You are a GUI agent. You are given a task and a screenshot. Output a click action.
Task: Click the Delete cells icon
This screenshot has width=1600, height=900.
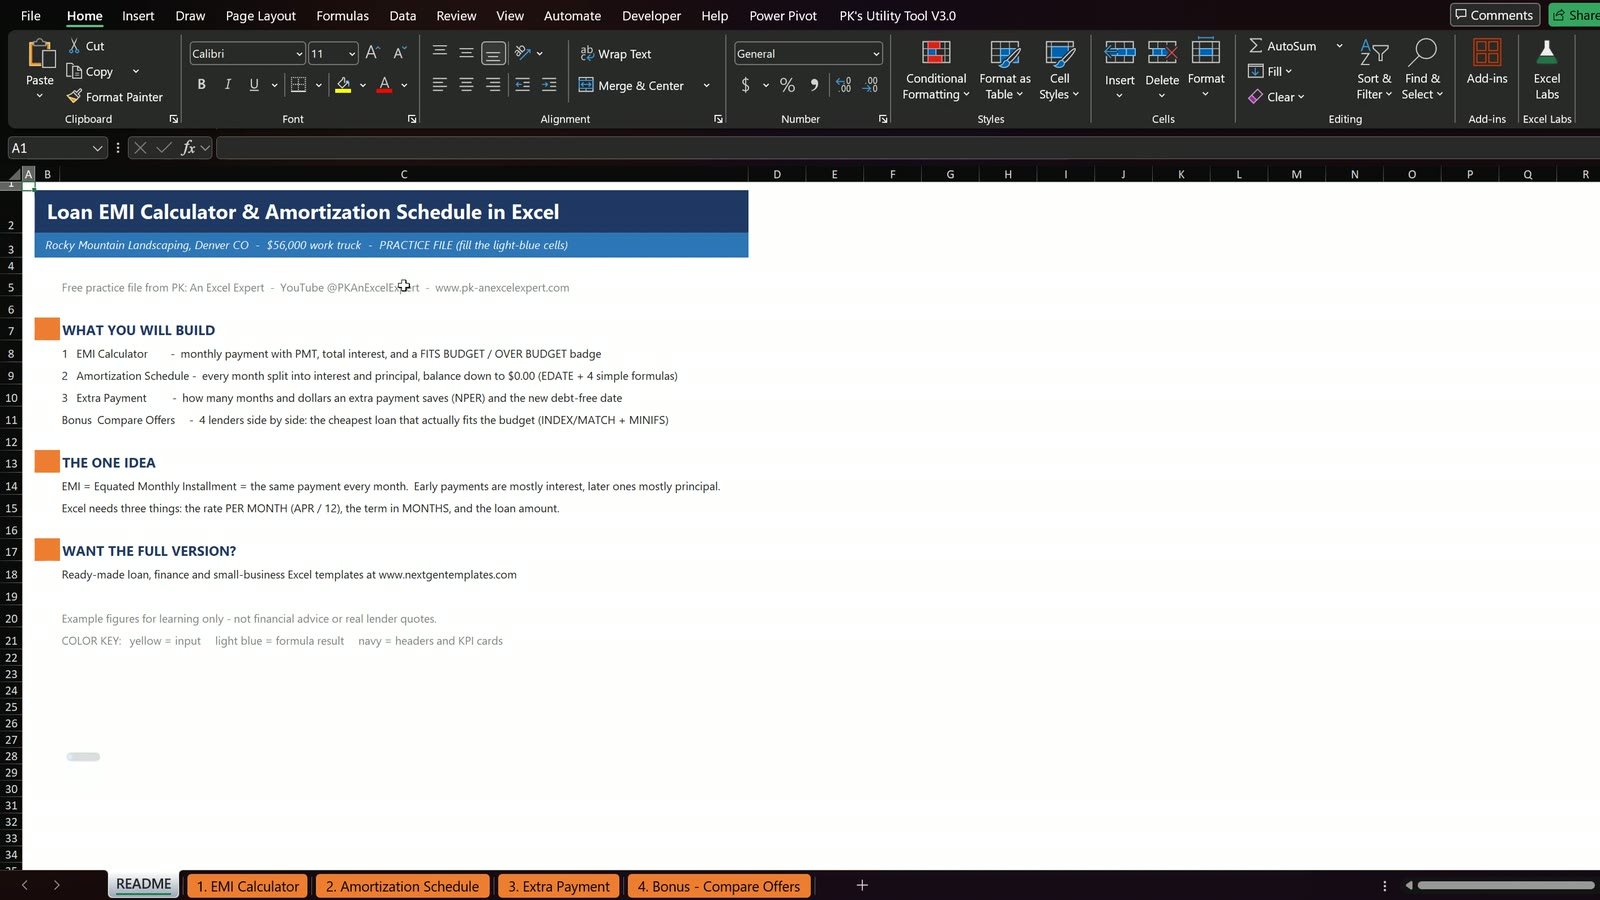tap(1162, 53)
